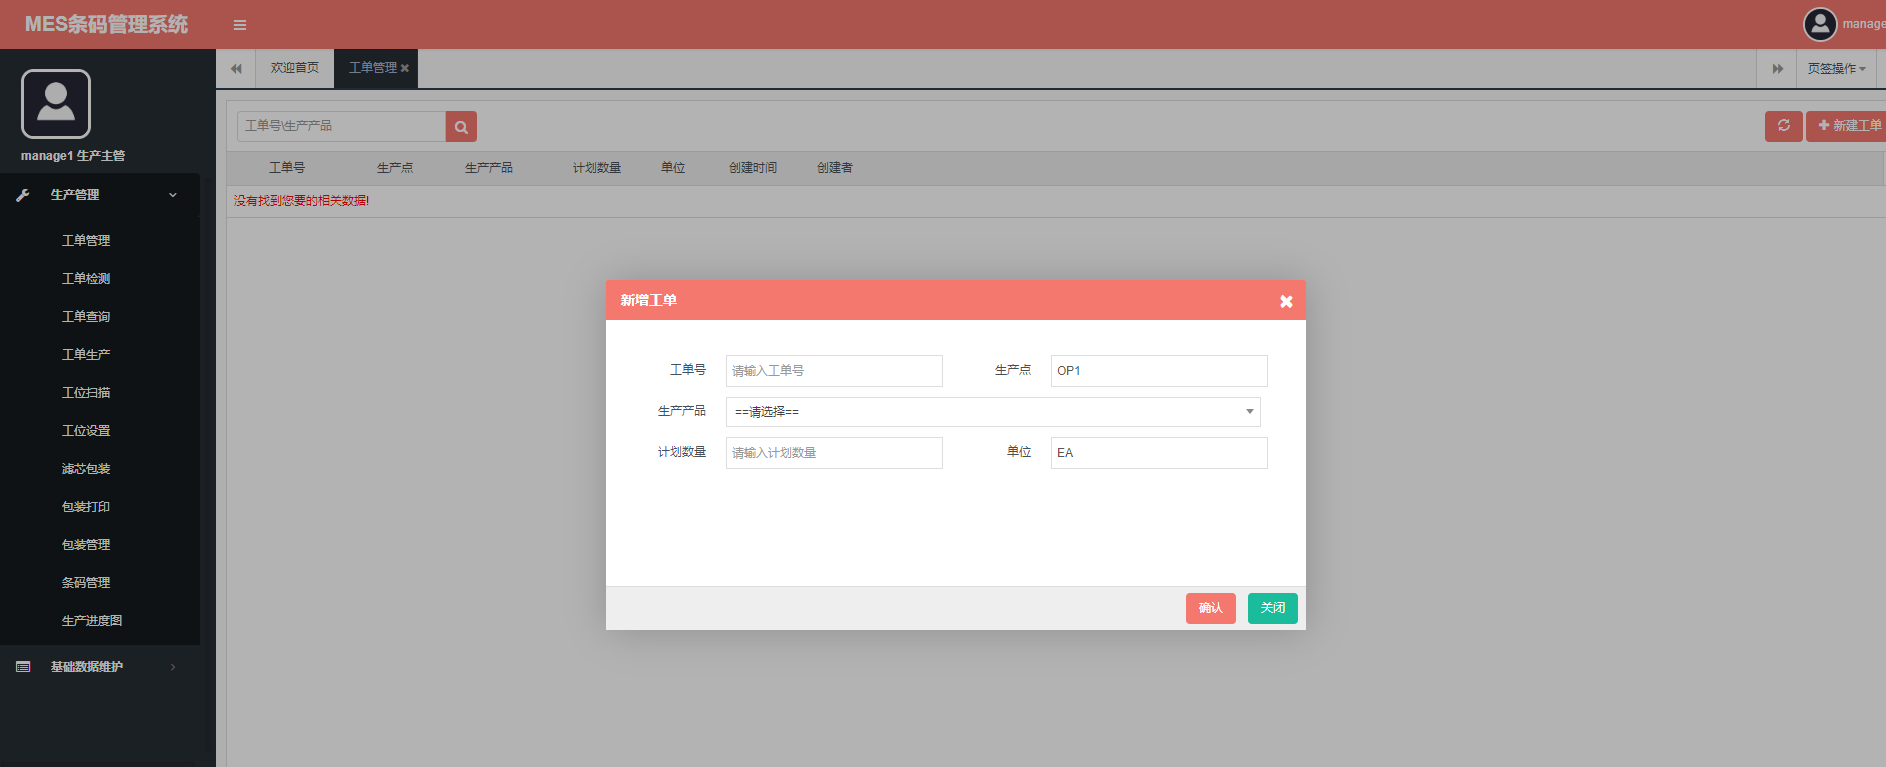Select 条码管理 from the sidebar
The image size is (1886, 767).
86,583
